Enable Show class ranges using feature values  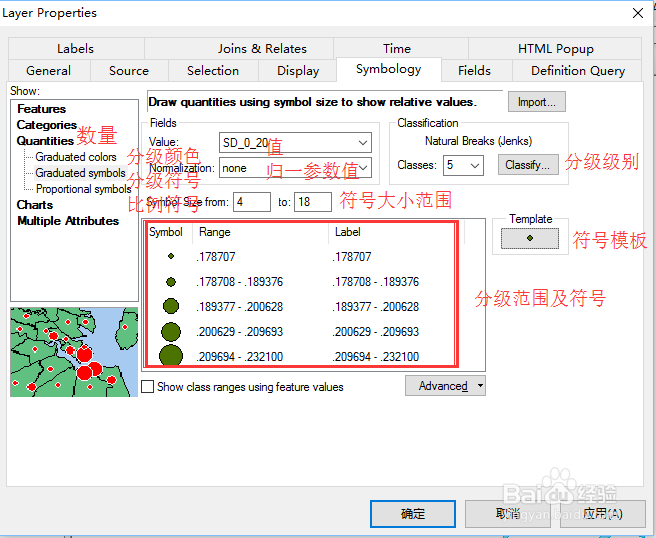tap(148, 387)
